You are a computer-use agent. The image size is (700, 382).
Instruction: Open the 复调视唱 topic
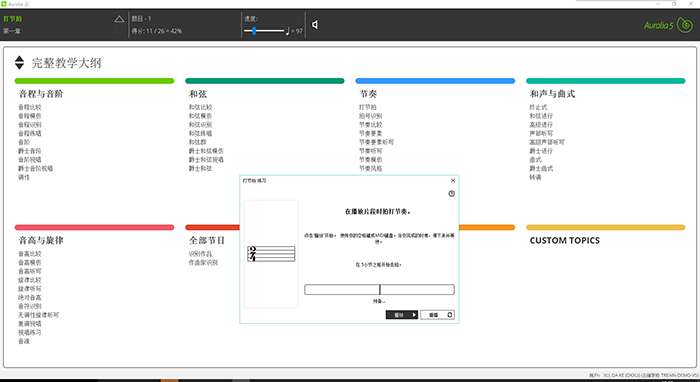[29, 324]
